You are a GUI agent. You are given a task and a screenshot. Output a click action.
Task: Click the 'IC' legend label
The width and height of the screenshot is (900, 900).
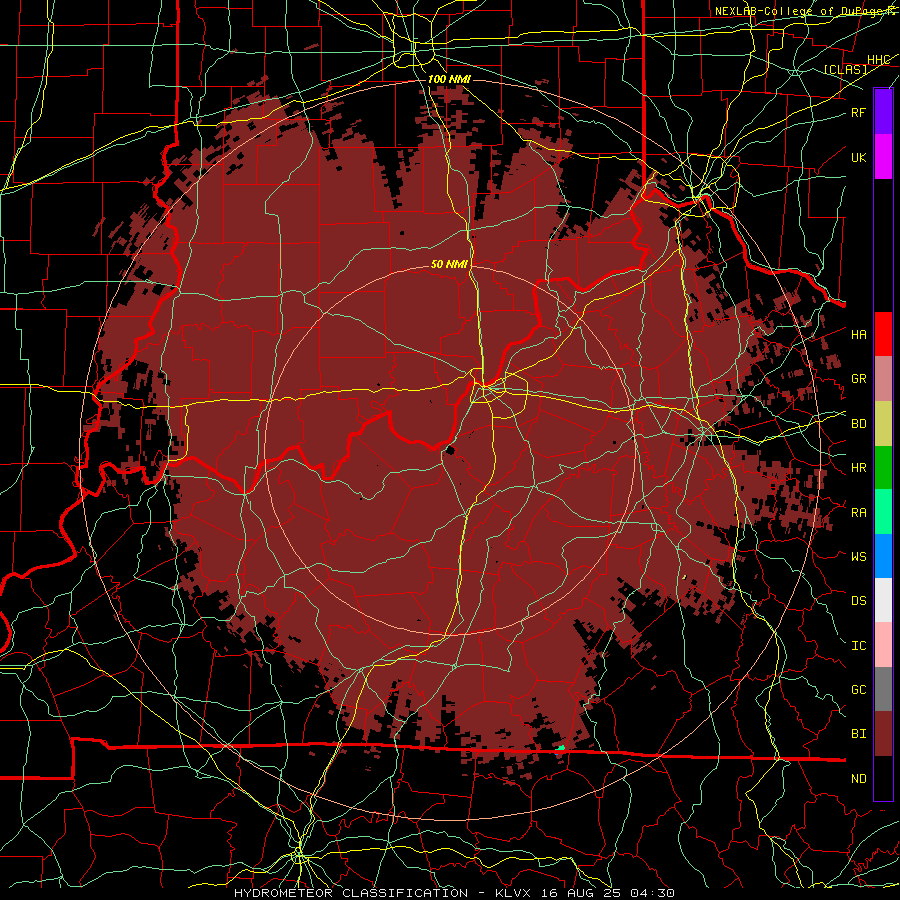point(859,646)
